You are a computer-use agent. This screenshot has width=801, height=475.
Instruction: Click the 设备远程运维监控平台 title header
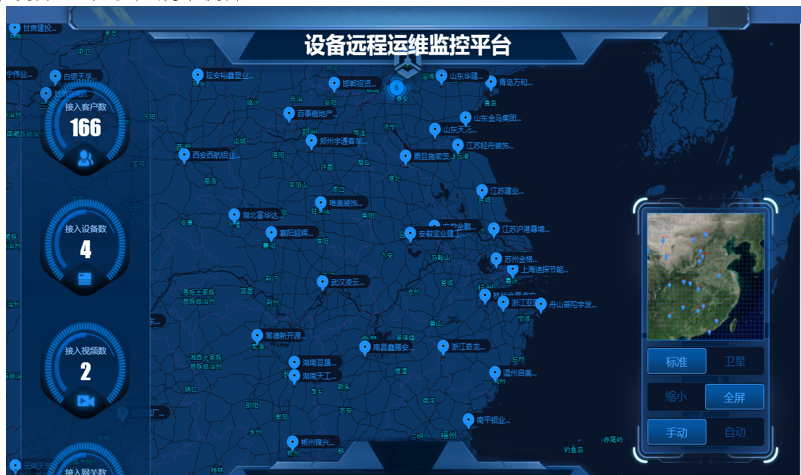[x=407, y=45]
